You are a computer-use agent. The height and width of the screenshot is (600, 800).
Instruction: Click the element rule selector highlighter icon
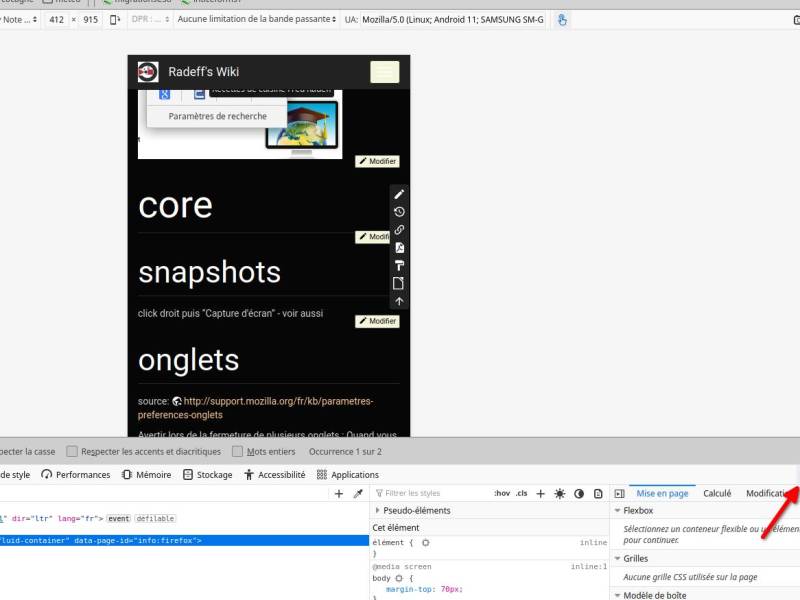[x=426, y=543]
